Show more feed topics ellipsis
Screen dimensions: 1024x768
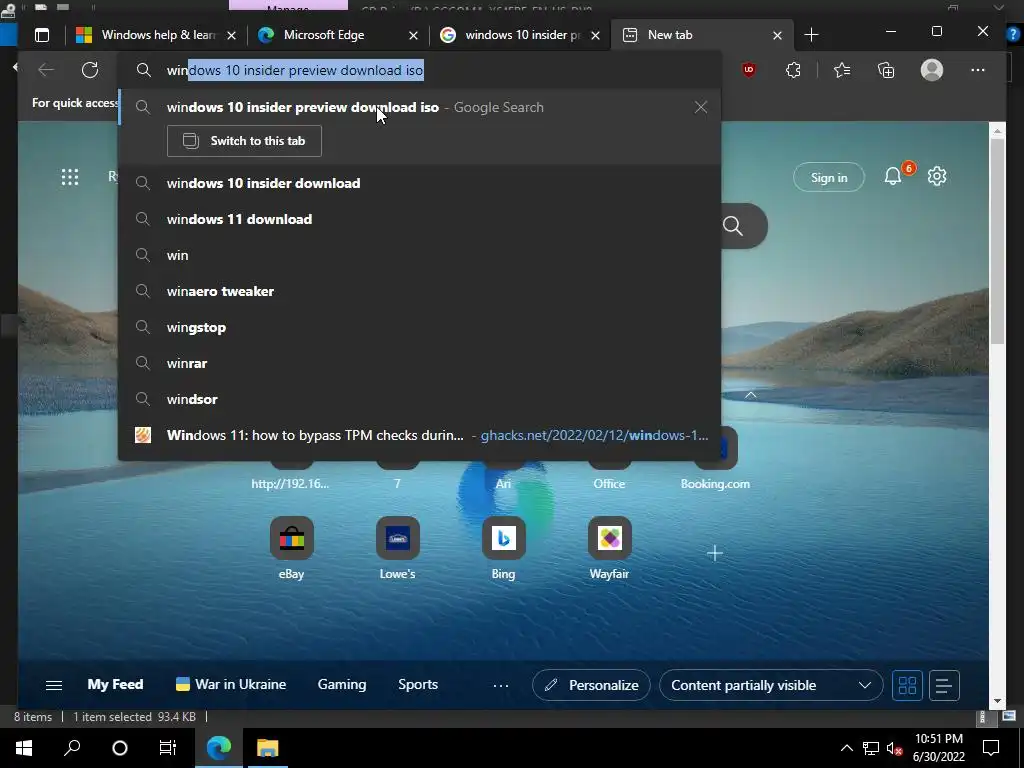(x=501, y=685)
